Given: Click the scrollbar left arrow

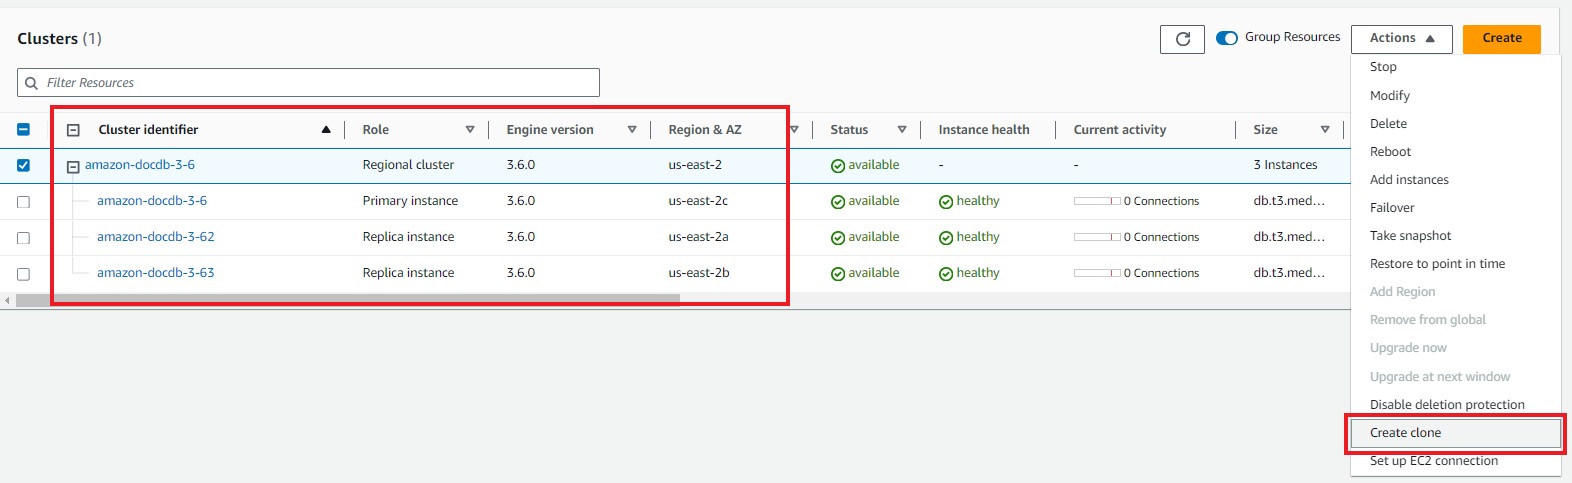Looking at the screenshot, I should [x=7, y=300].
